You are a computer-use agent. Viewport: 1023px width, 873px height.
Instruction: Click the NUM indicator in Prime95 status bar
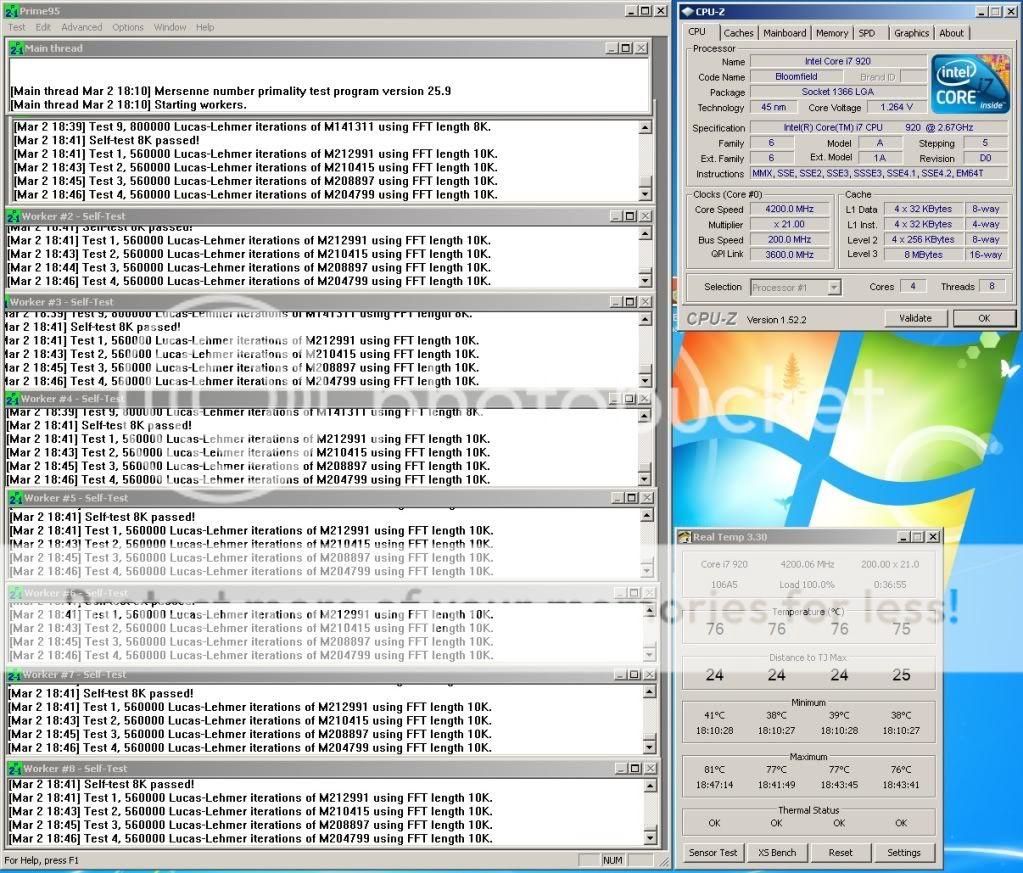click(612, 861)
